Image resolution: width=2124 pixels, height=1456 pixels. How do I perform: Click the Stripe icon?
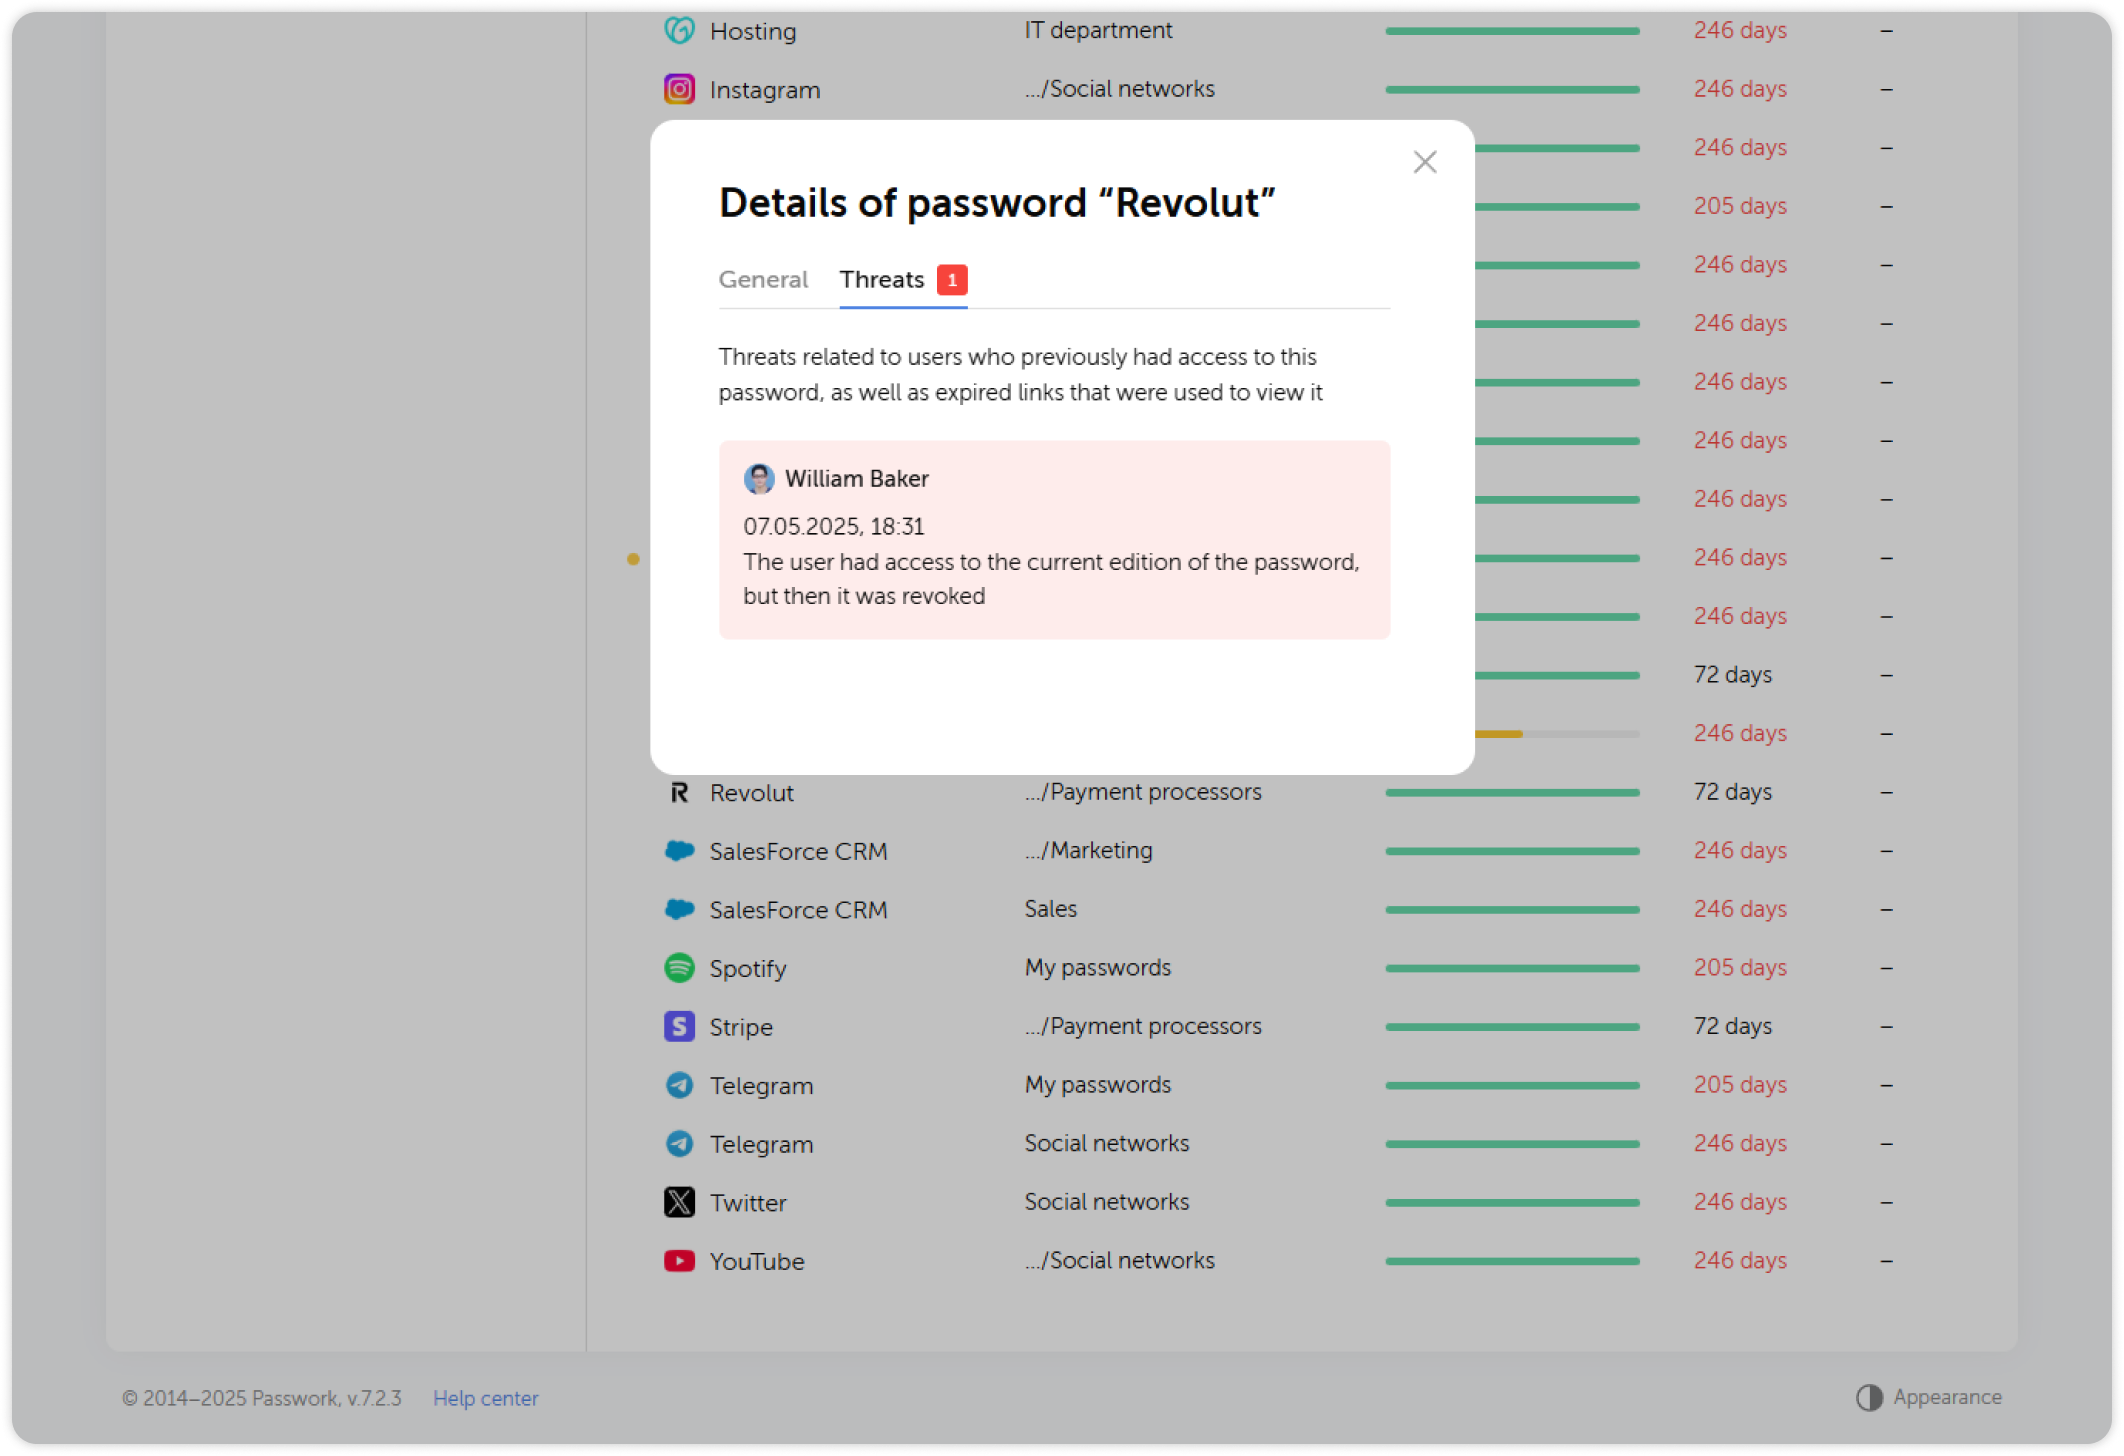click(679, 1026)
